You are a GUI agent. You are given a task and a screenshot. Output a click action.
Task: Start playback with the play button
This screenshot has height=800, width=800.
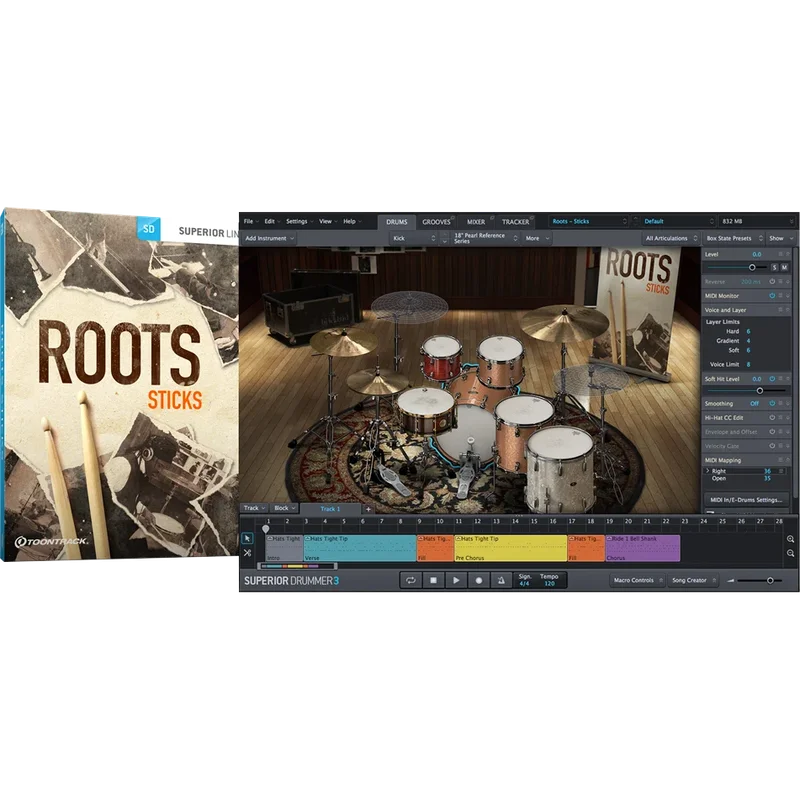[x=456, y=580]
